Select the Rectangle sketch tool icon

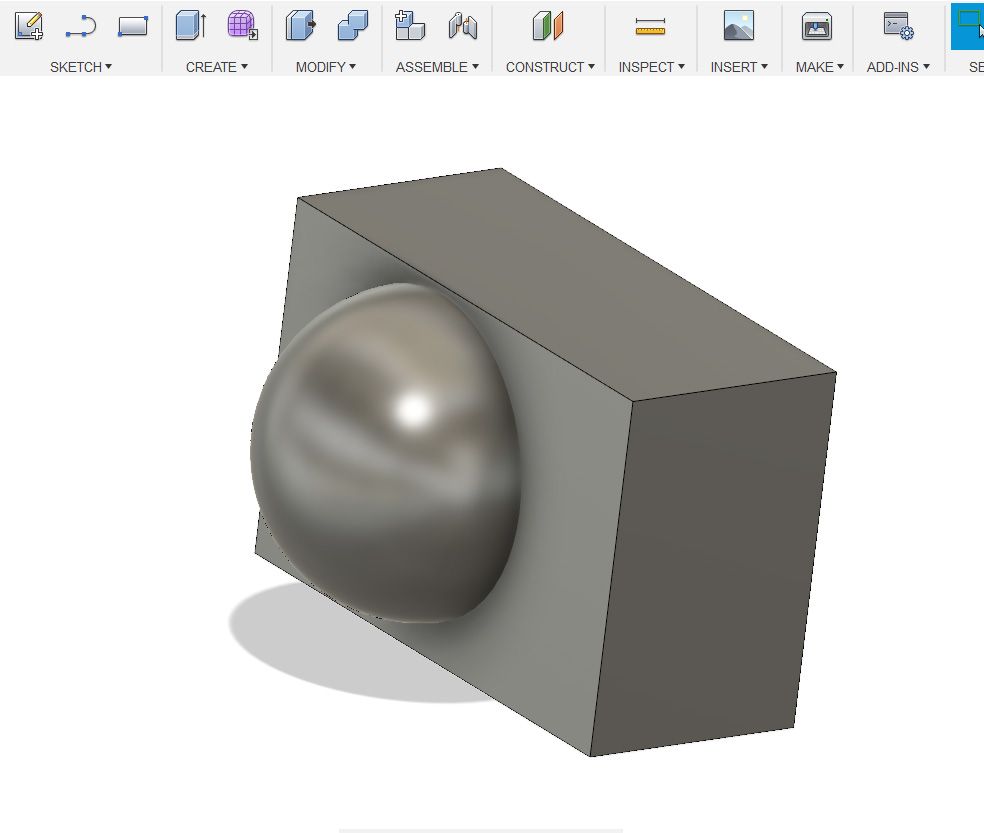point(133,26)
